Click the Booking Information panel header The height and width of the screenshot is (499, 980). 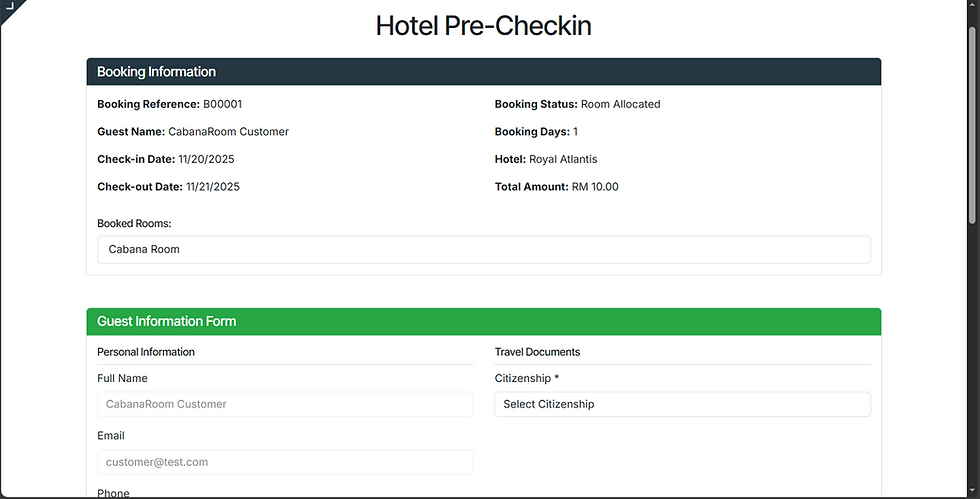pyautogui.click(x=483, y=72)
